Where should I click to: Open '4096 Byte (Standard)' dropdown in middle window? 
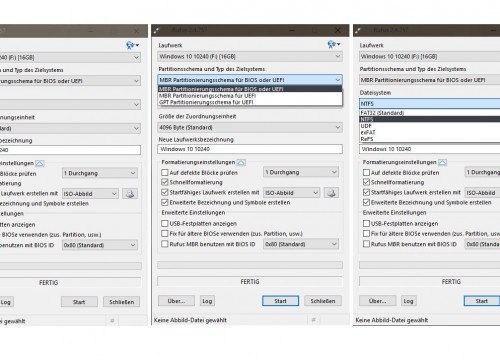pyautogui.click(x=250, y=127)
